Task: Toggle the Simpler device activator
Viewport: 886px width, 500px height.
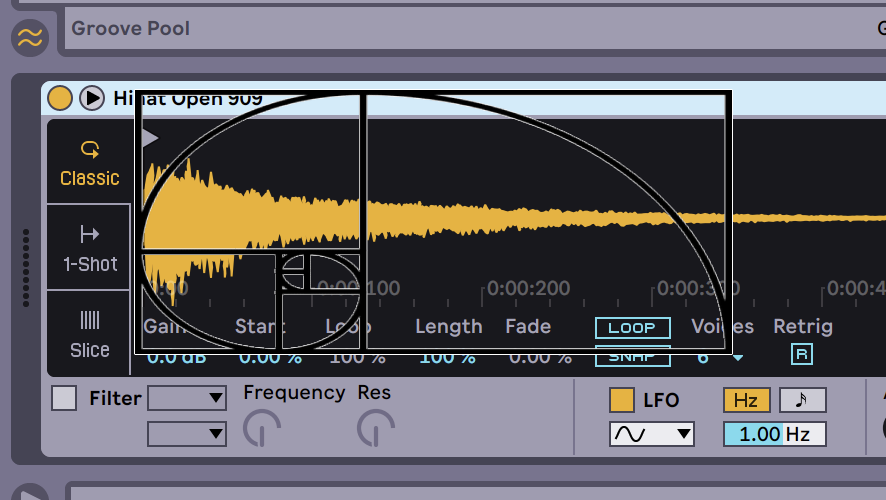Action: click(x=59, y=98)
